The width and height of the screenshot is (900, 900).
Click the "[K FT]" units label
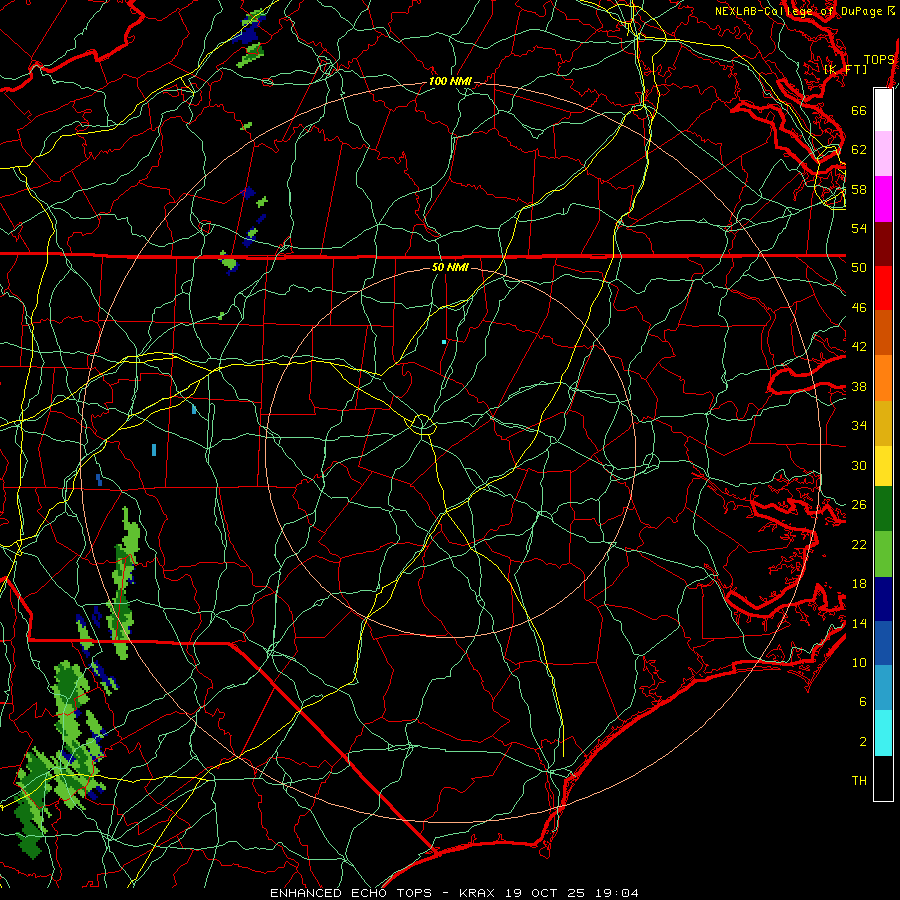tap(845, 69)
